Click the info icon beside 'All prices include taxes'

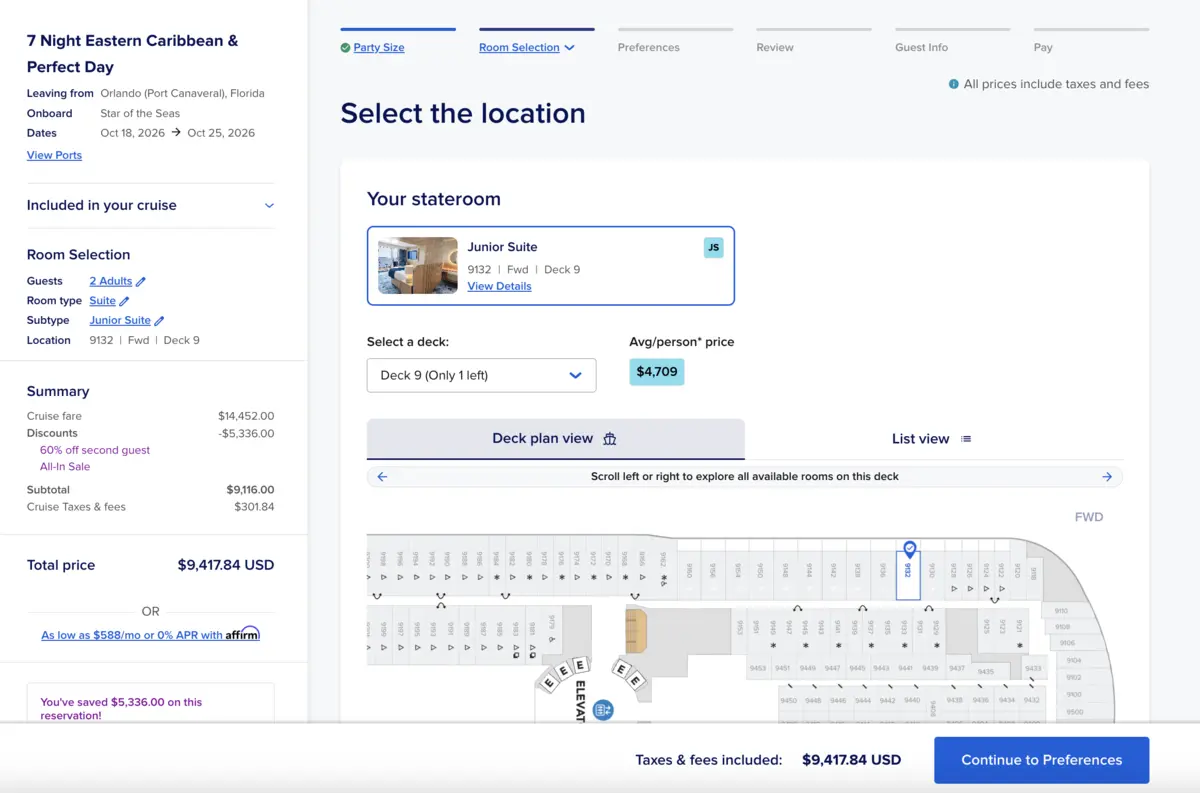954,85
